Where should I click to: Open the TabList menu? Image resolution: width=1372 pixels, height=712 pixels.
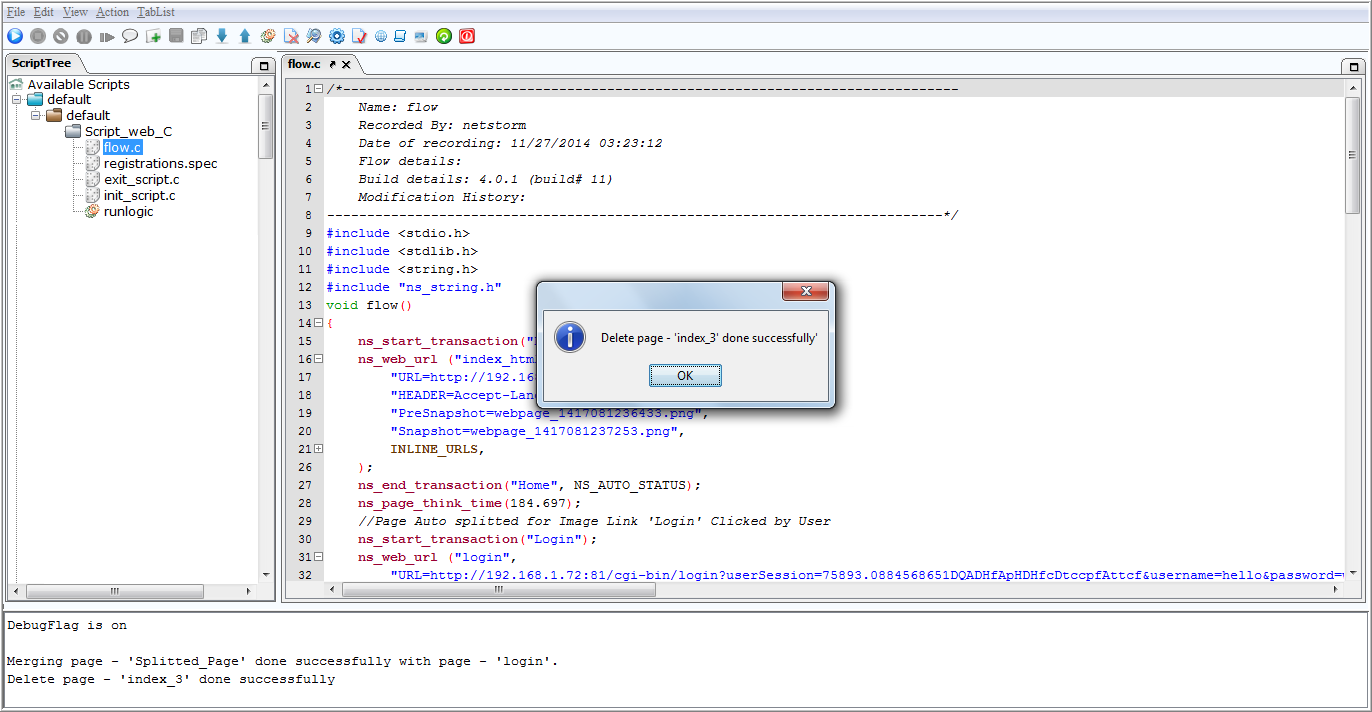pos(156,12)
